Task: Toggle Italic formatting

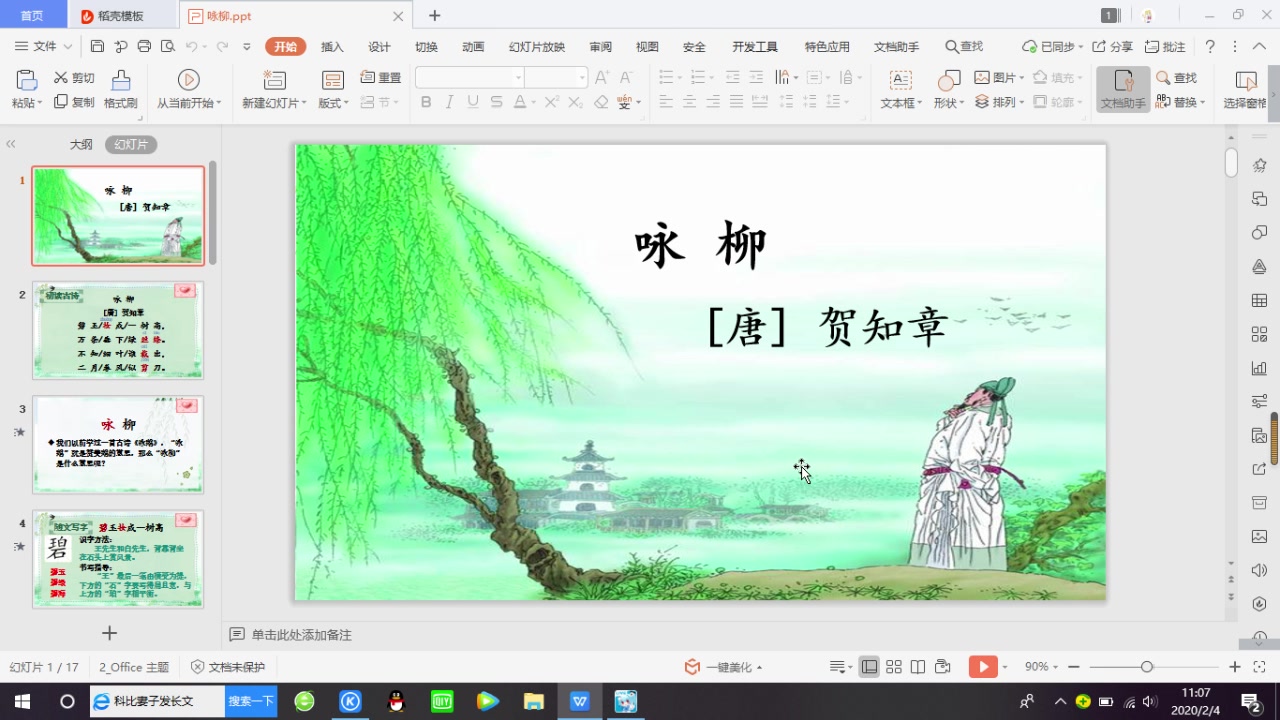Action: pyautogui.click(x=449, y=102)
